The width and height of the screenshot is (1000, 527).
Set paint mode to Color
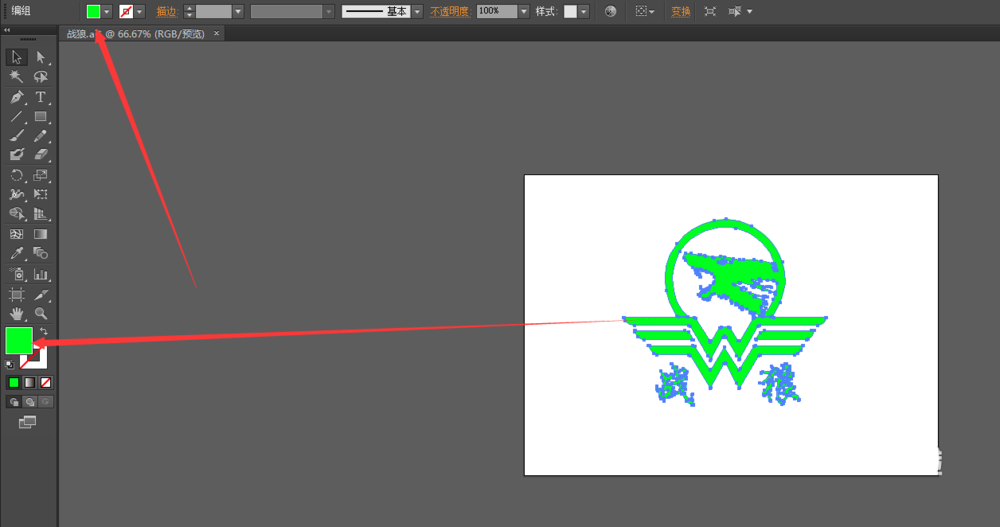pos(13,383)
